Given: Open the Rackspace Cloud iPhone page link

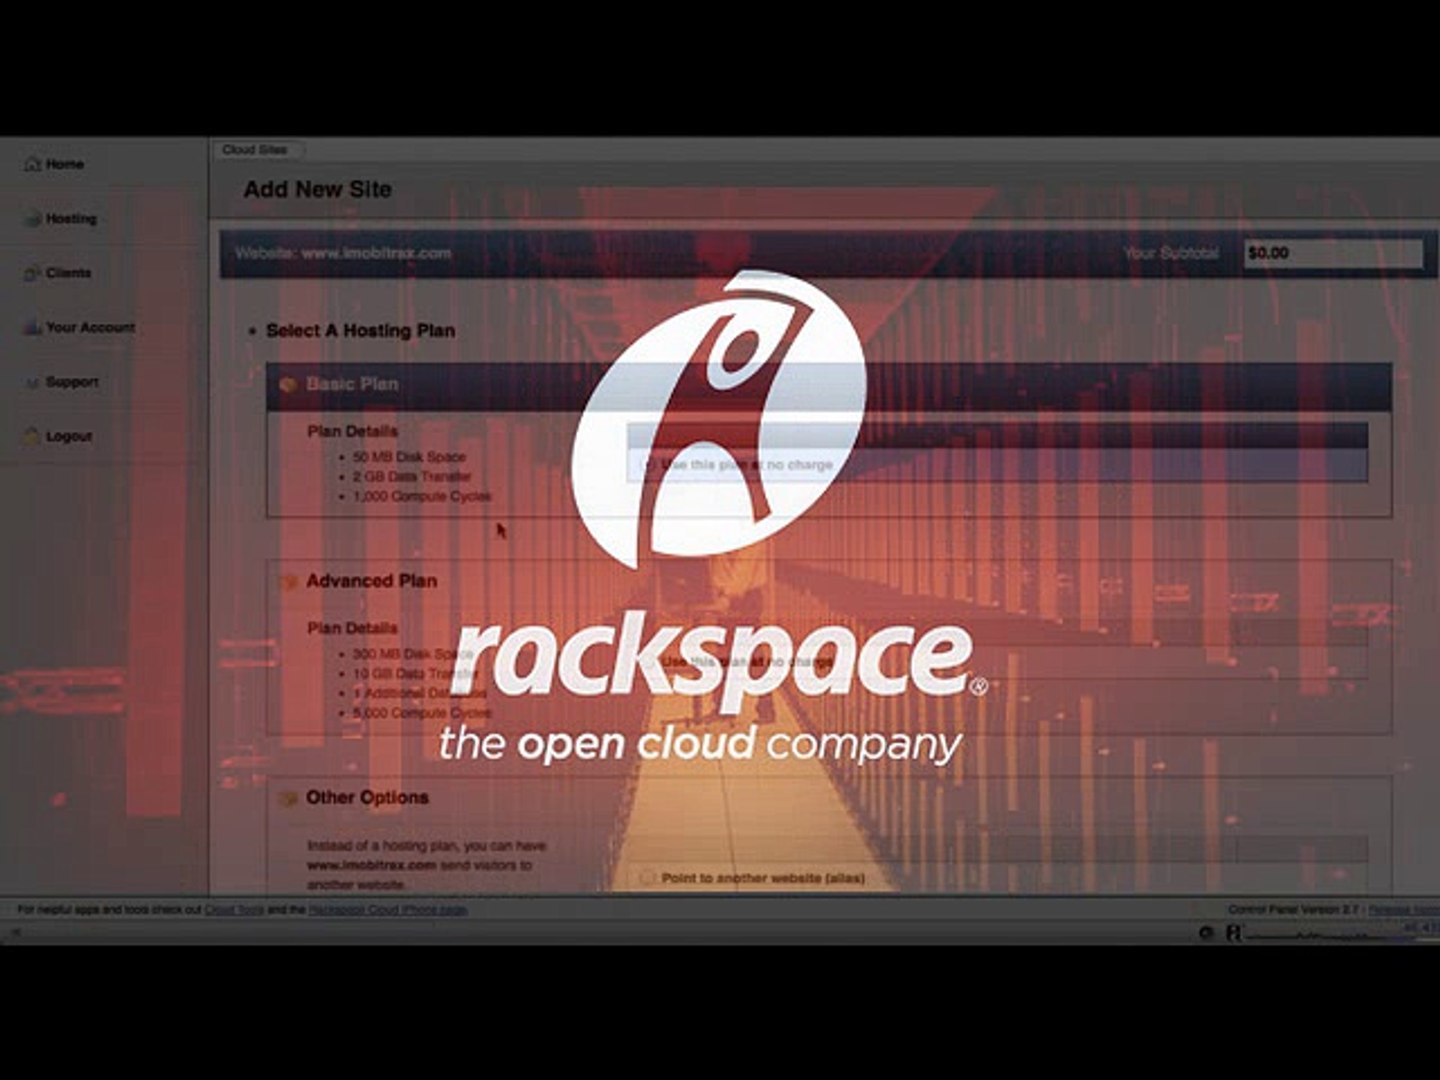Looking at the screenshot, I should coord(388,910).
